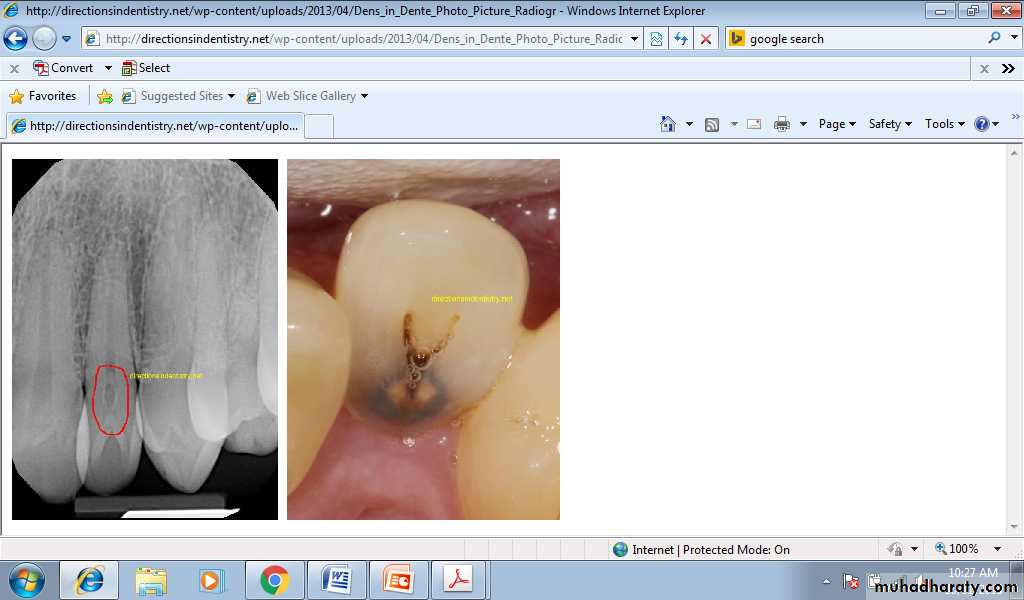Click Add to Favorites Bar star icon
The height and width of the screenshot is (600, 1024).
click(105, 96)
